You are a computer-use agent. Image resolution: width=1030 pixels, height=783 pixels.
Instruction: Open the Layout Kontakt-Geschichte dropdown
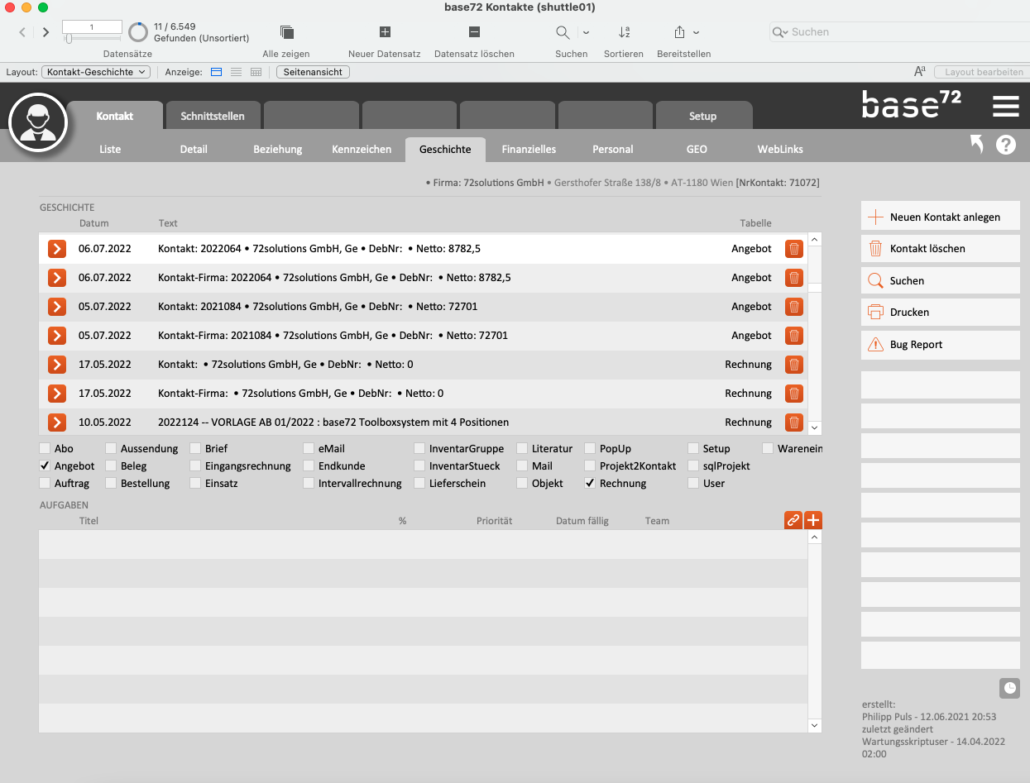pyautogui.click(x=96, y=72)
